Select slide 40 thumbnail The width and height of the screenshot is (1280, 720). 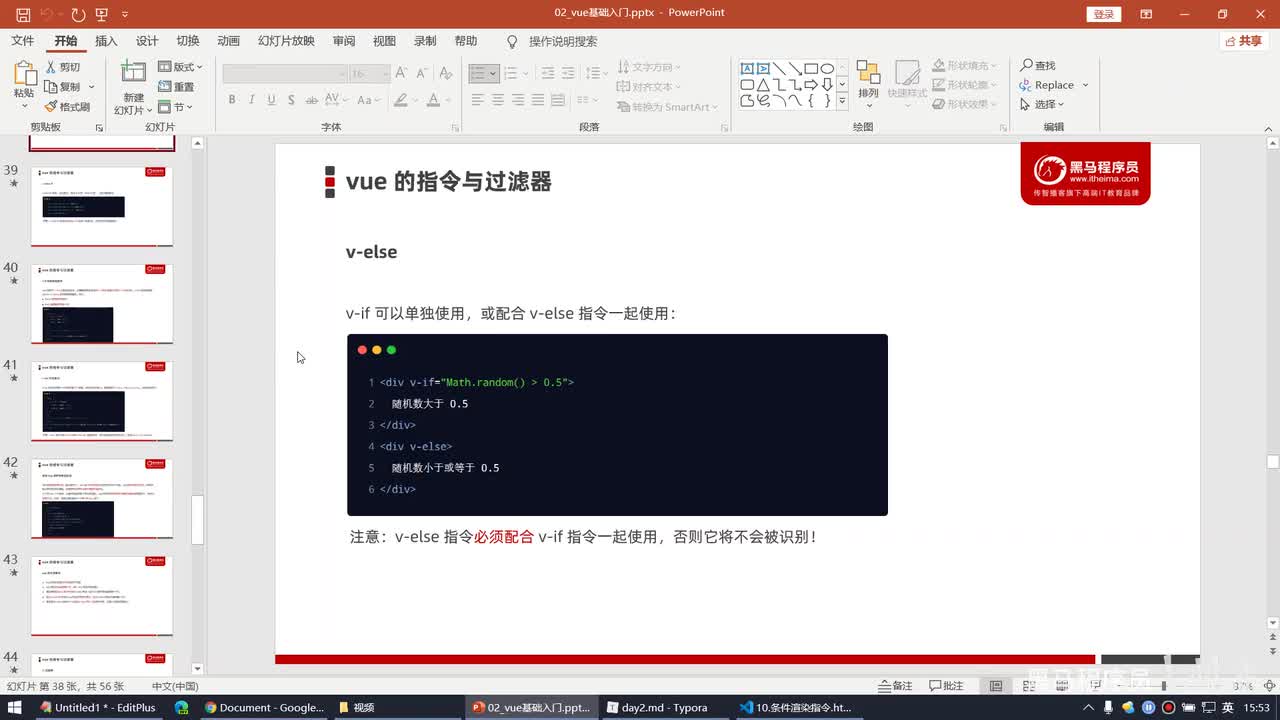point(102,304)
